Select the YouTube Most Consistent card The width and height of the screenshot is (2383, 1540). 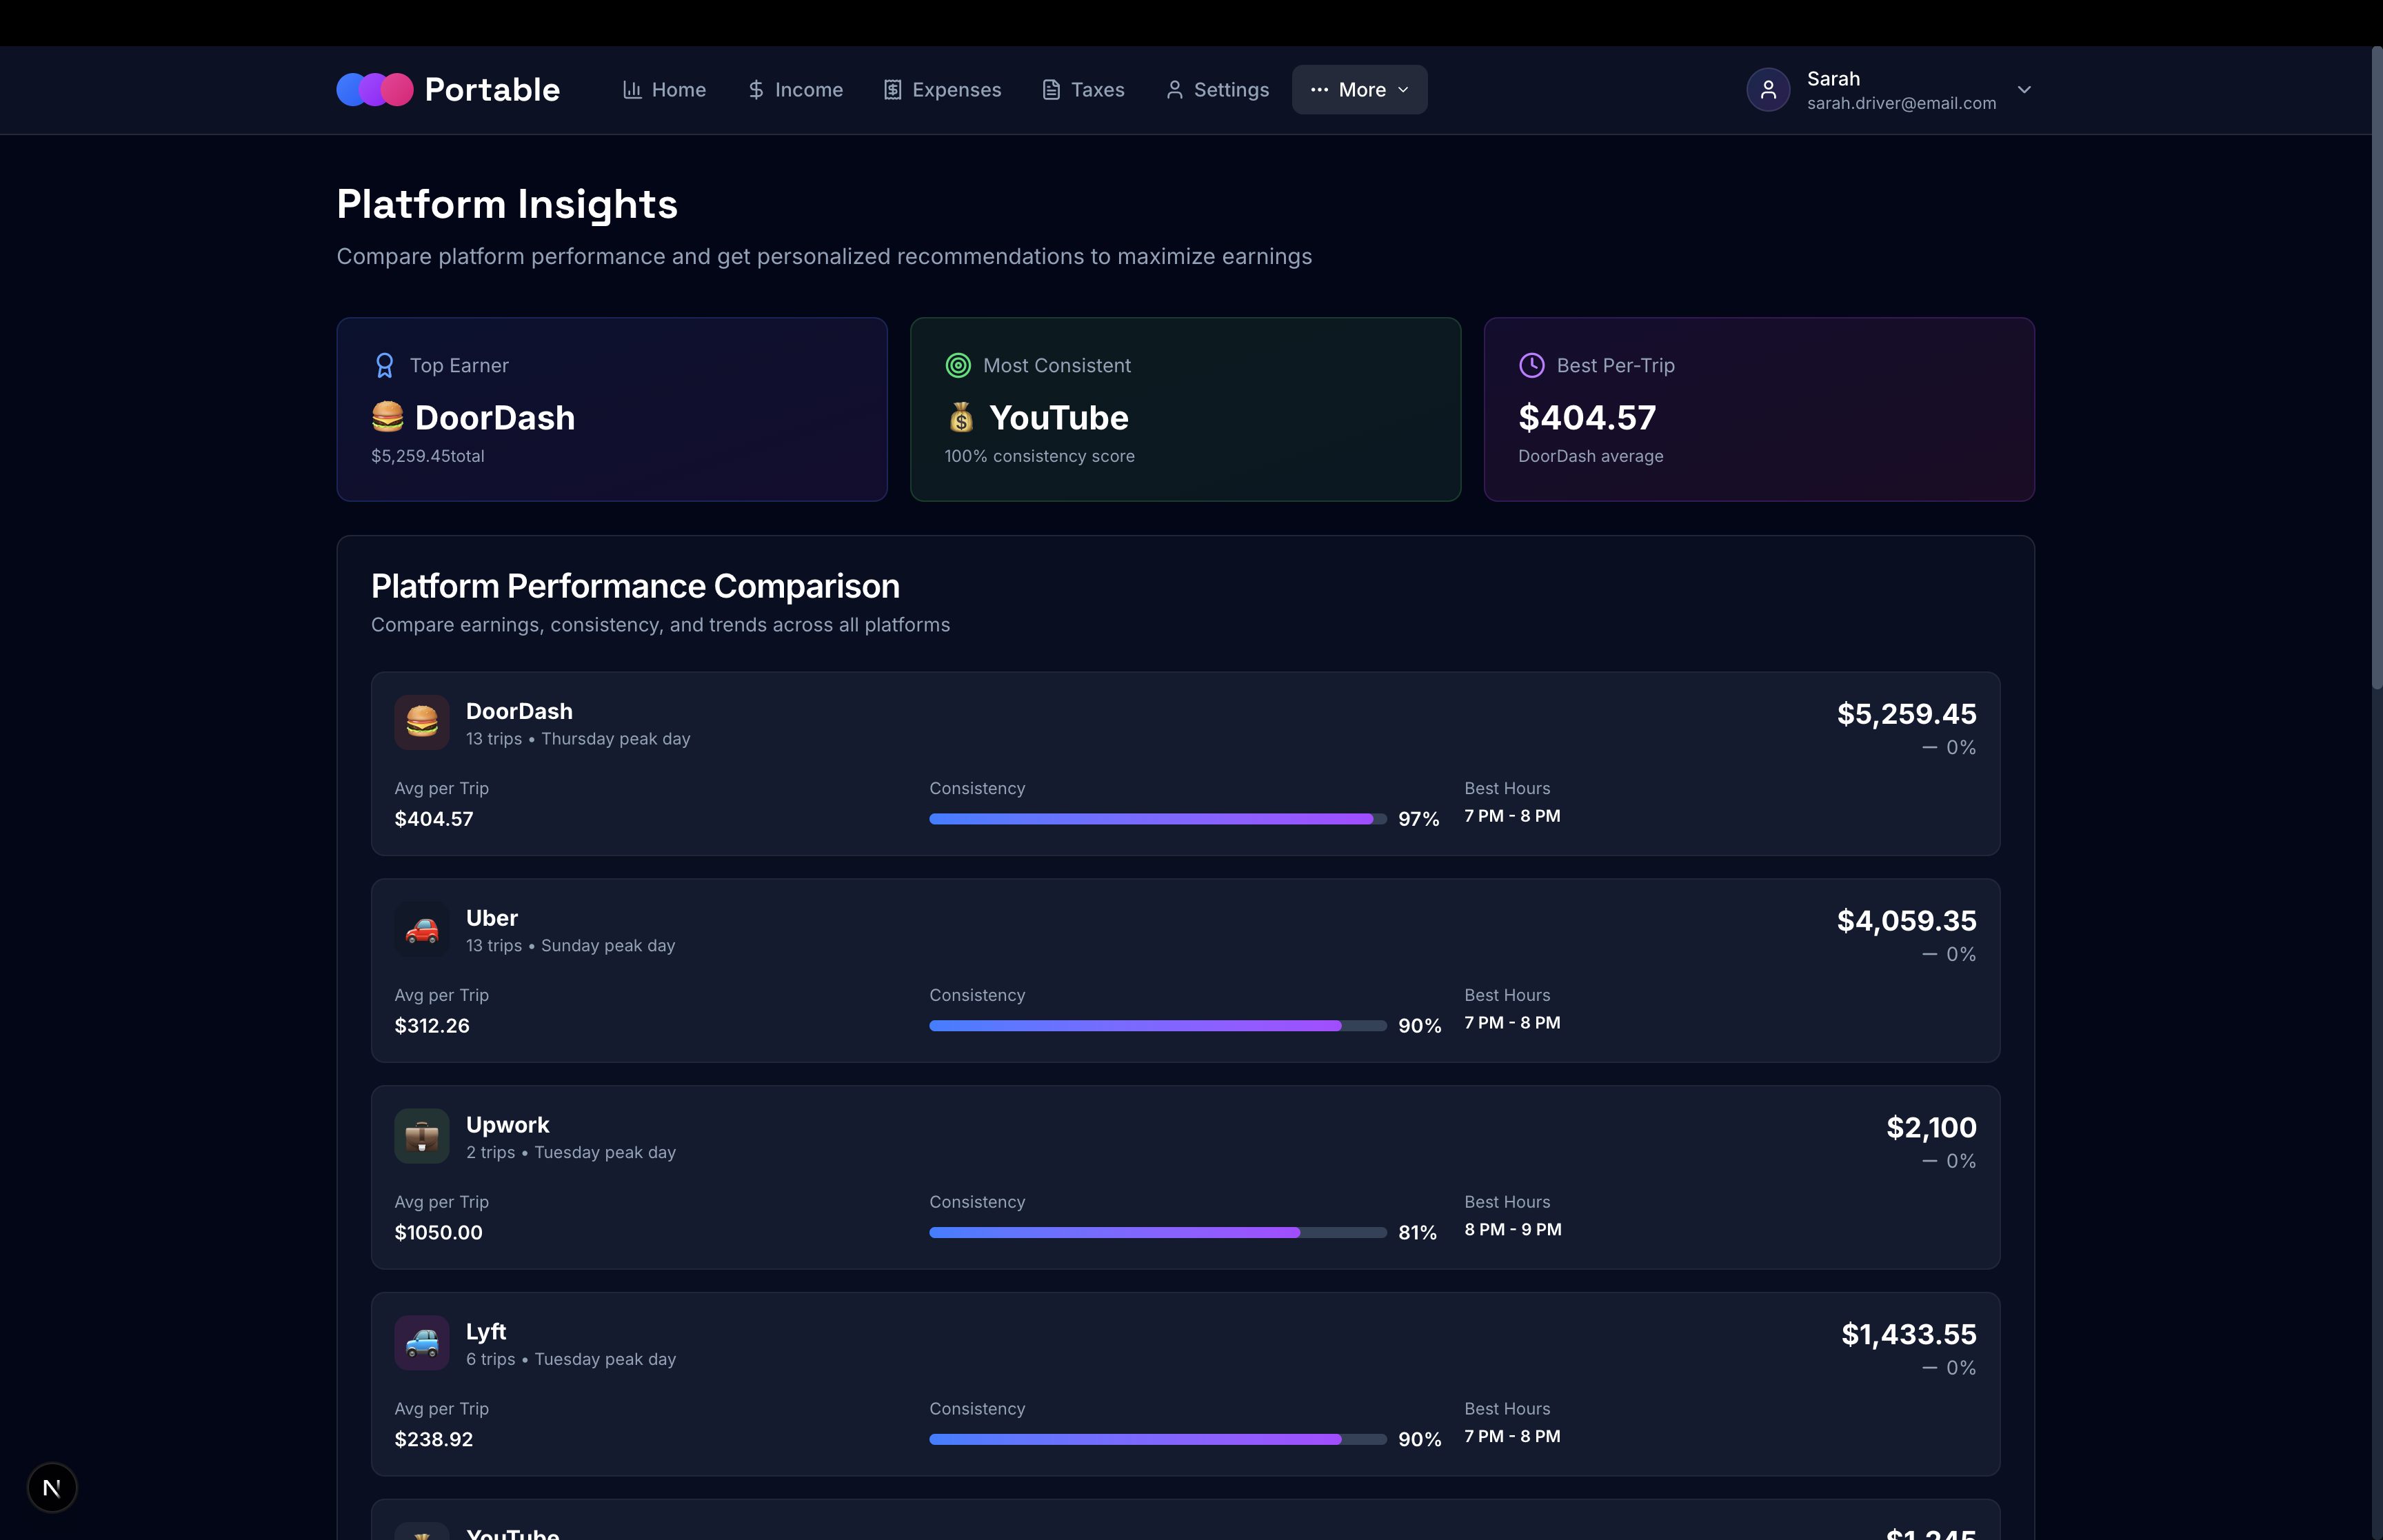[1185, 410]
